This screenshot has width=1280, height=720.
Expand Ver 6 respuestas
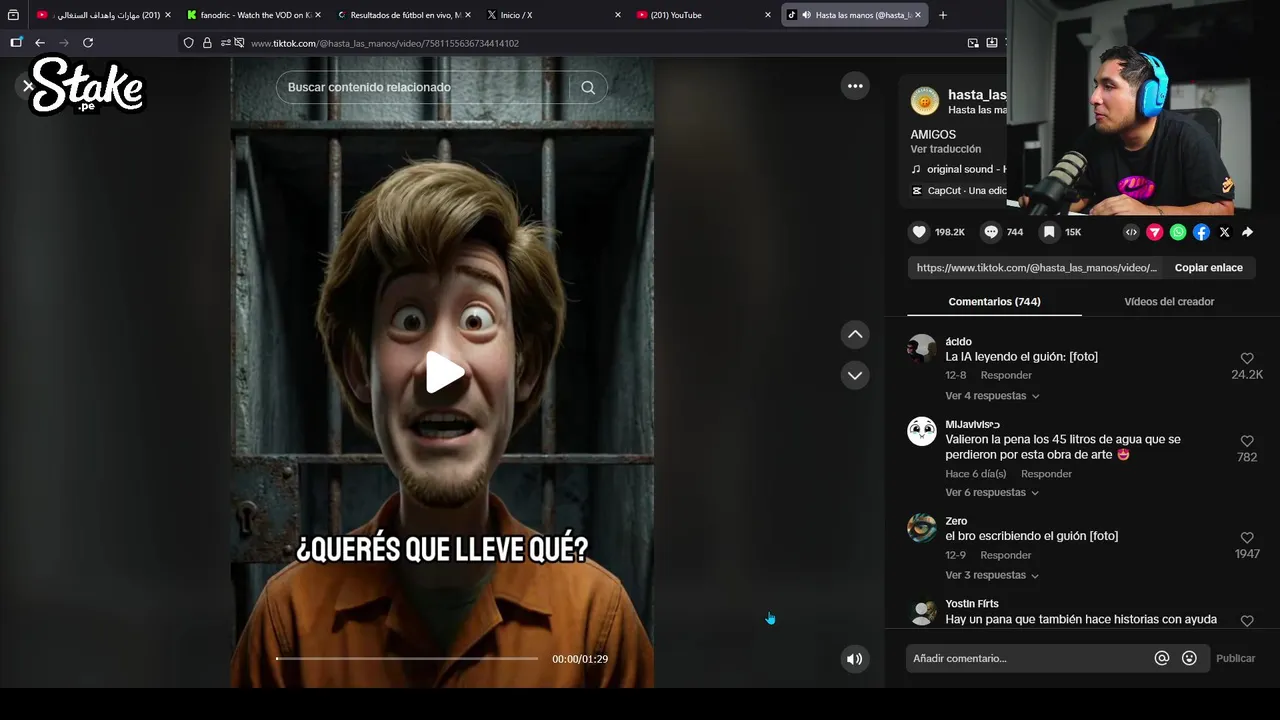coord(992,492)
